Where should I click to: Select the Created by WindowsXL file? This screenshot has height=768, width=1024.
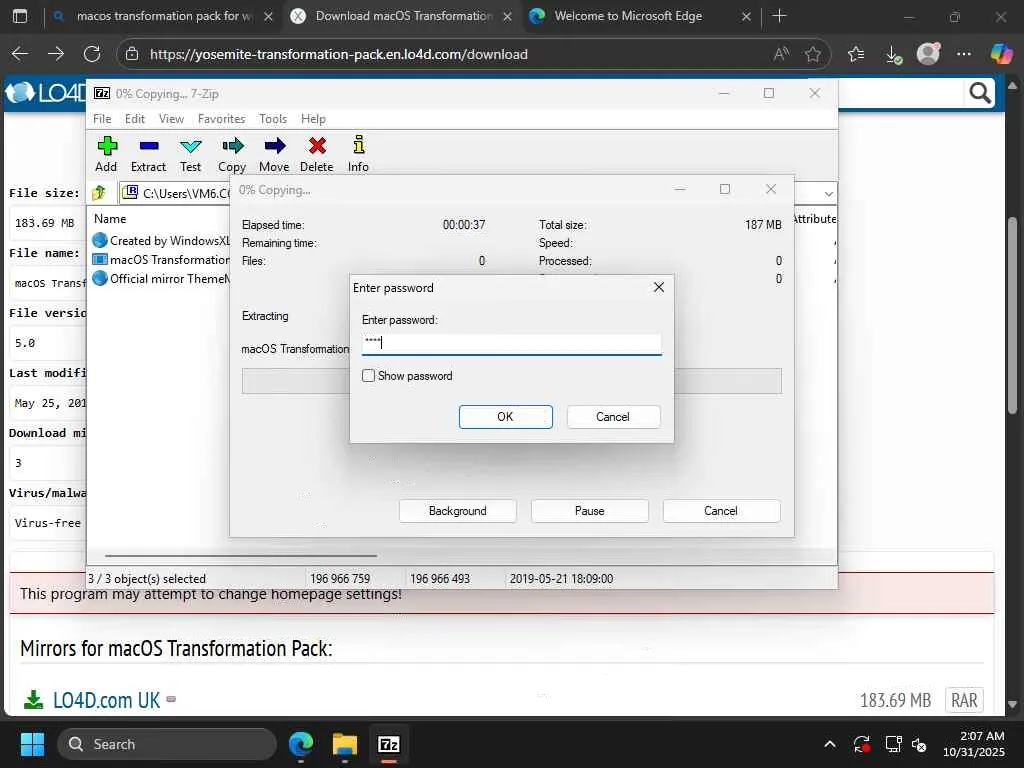(161, 240)
